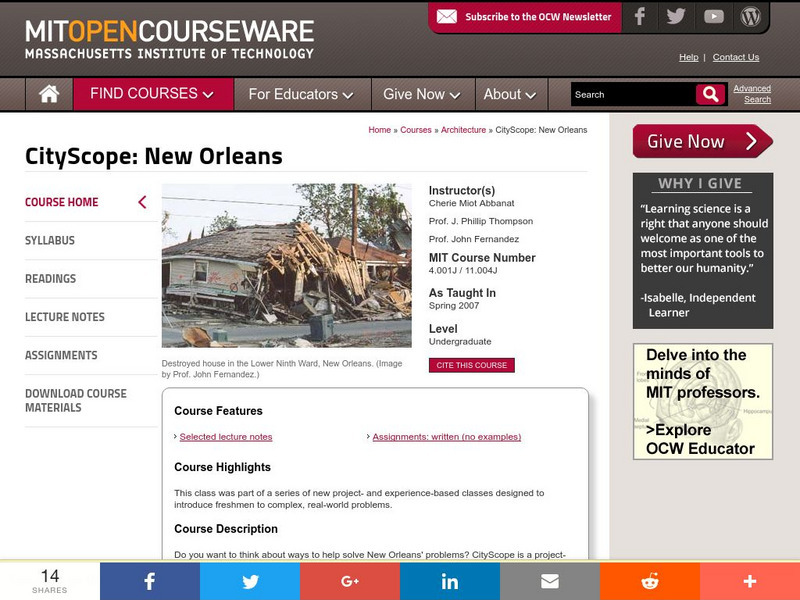Share on Facebook in the bottom share bar
Screen dimensions: 800x600
tap(149, 581)
